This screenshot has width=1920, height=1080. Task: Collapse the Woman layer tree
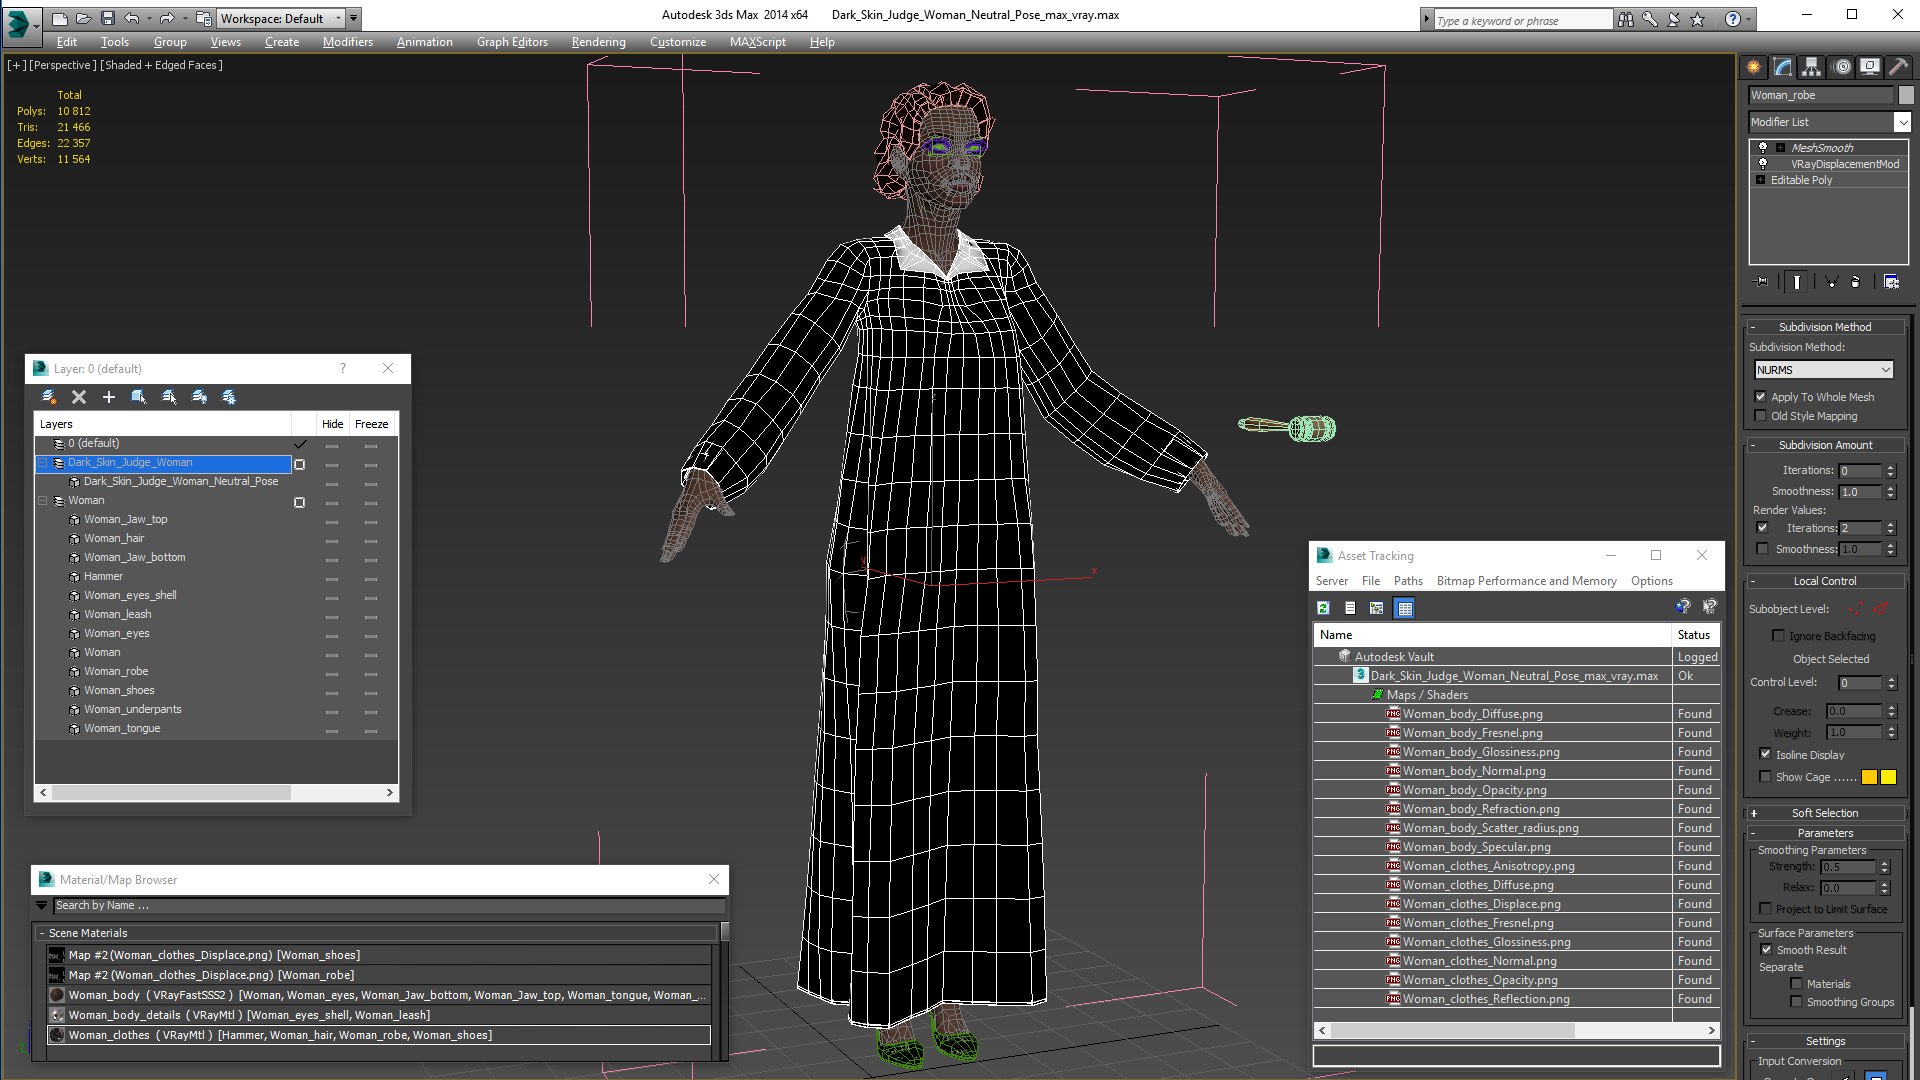(43, 501)
